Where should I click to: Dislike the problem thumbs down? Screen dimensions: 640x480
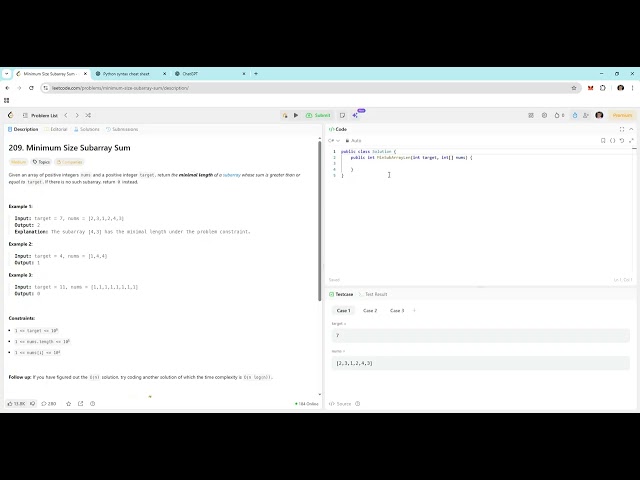pos(33,404)
